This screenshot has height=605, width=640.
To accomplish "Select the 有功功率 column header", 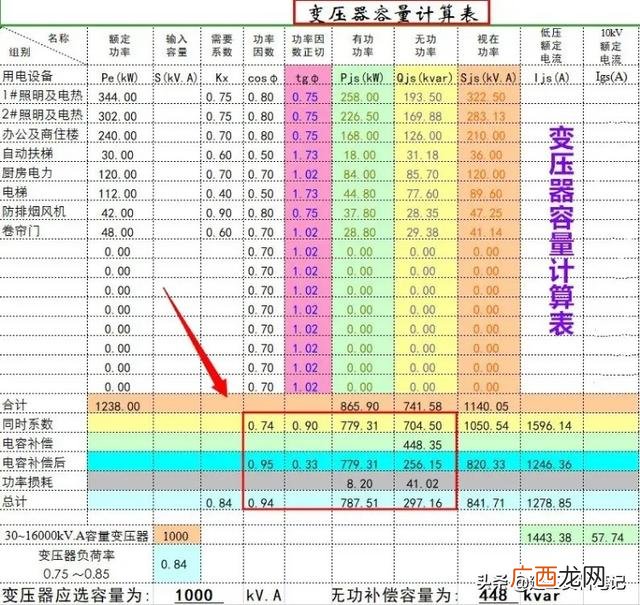I will (x=363, y=45).
